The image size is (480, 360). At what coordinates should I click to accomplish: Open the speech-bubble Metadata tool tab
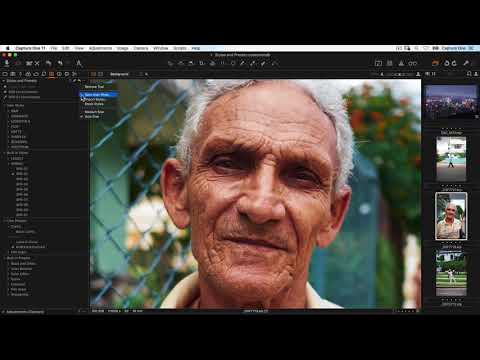[67, 74]
